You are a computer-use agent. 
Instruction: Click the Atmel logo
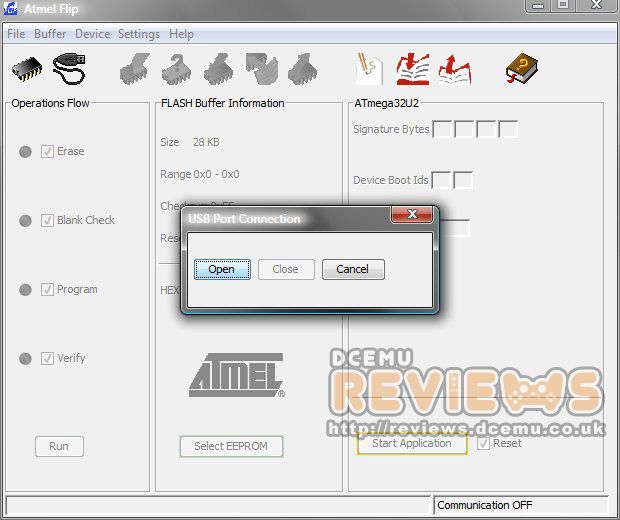coord(237,375)
